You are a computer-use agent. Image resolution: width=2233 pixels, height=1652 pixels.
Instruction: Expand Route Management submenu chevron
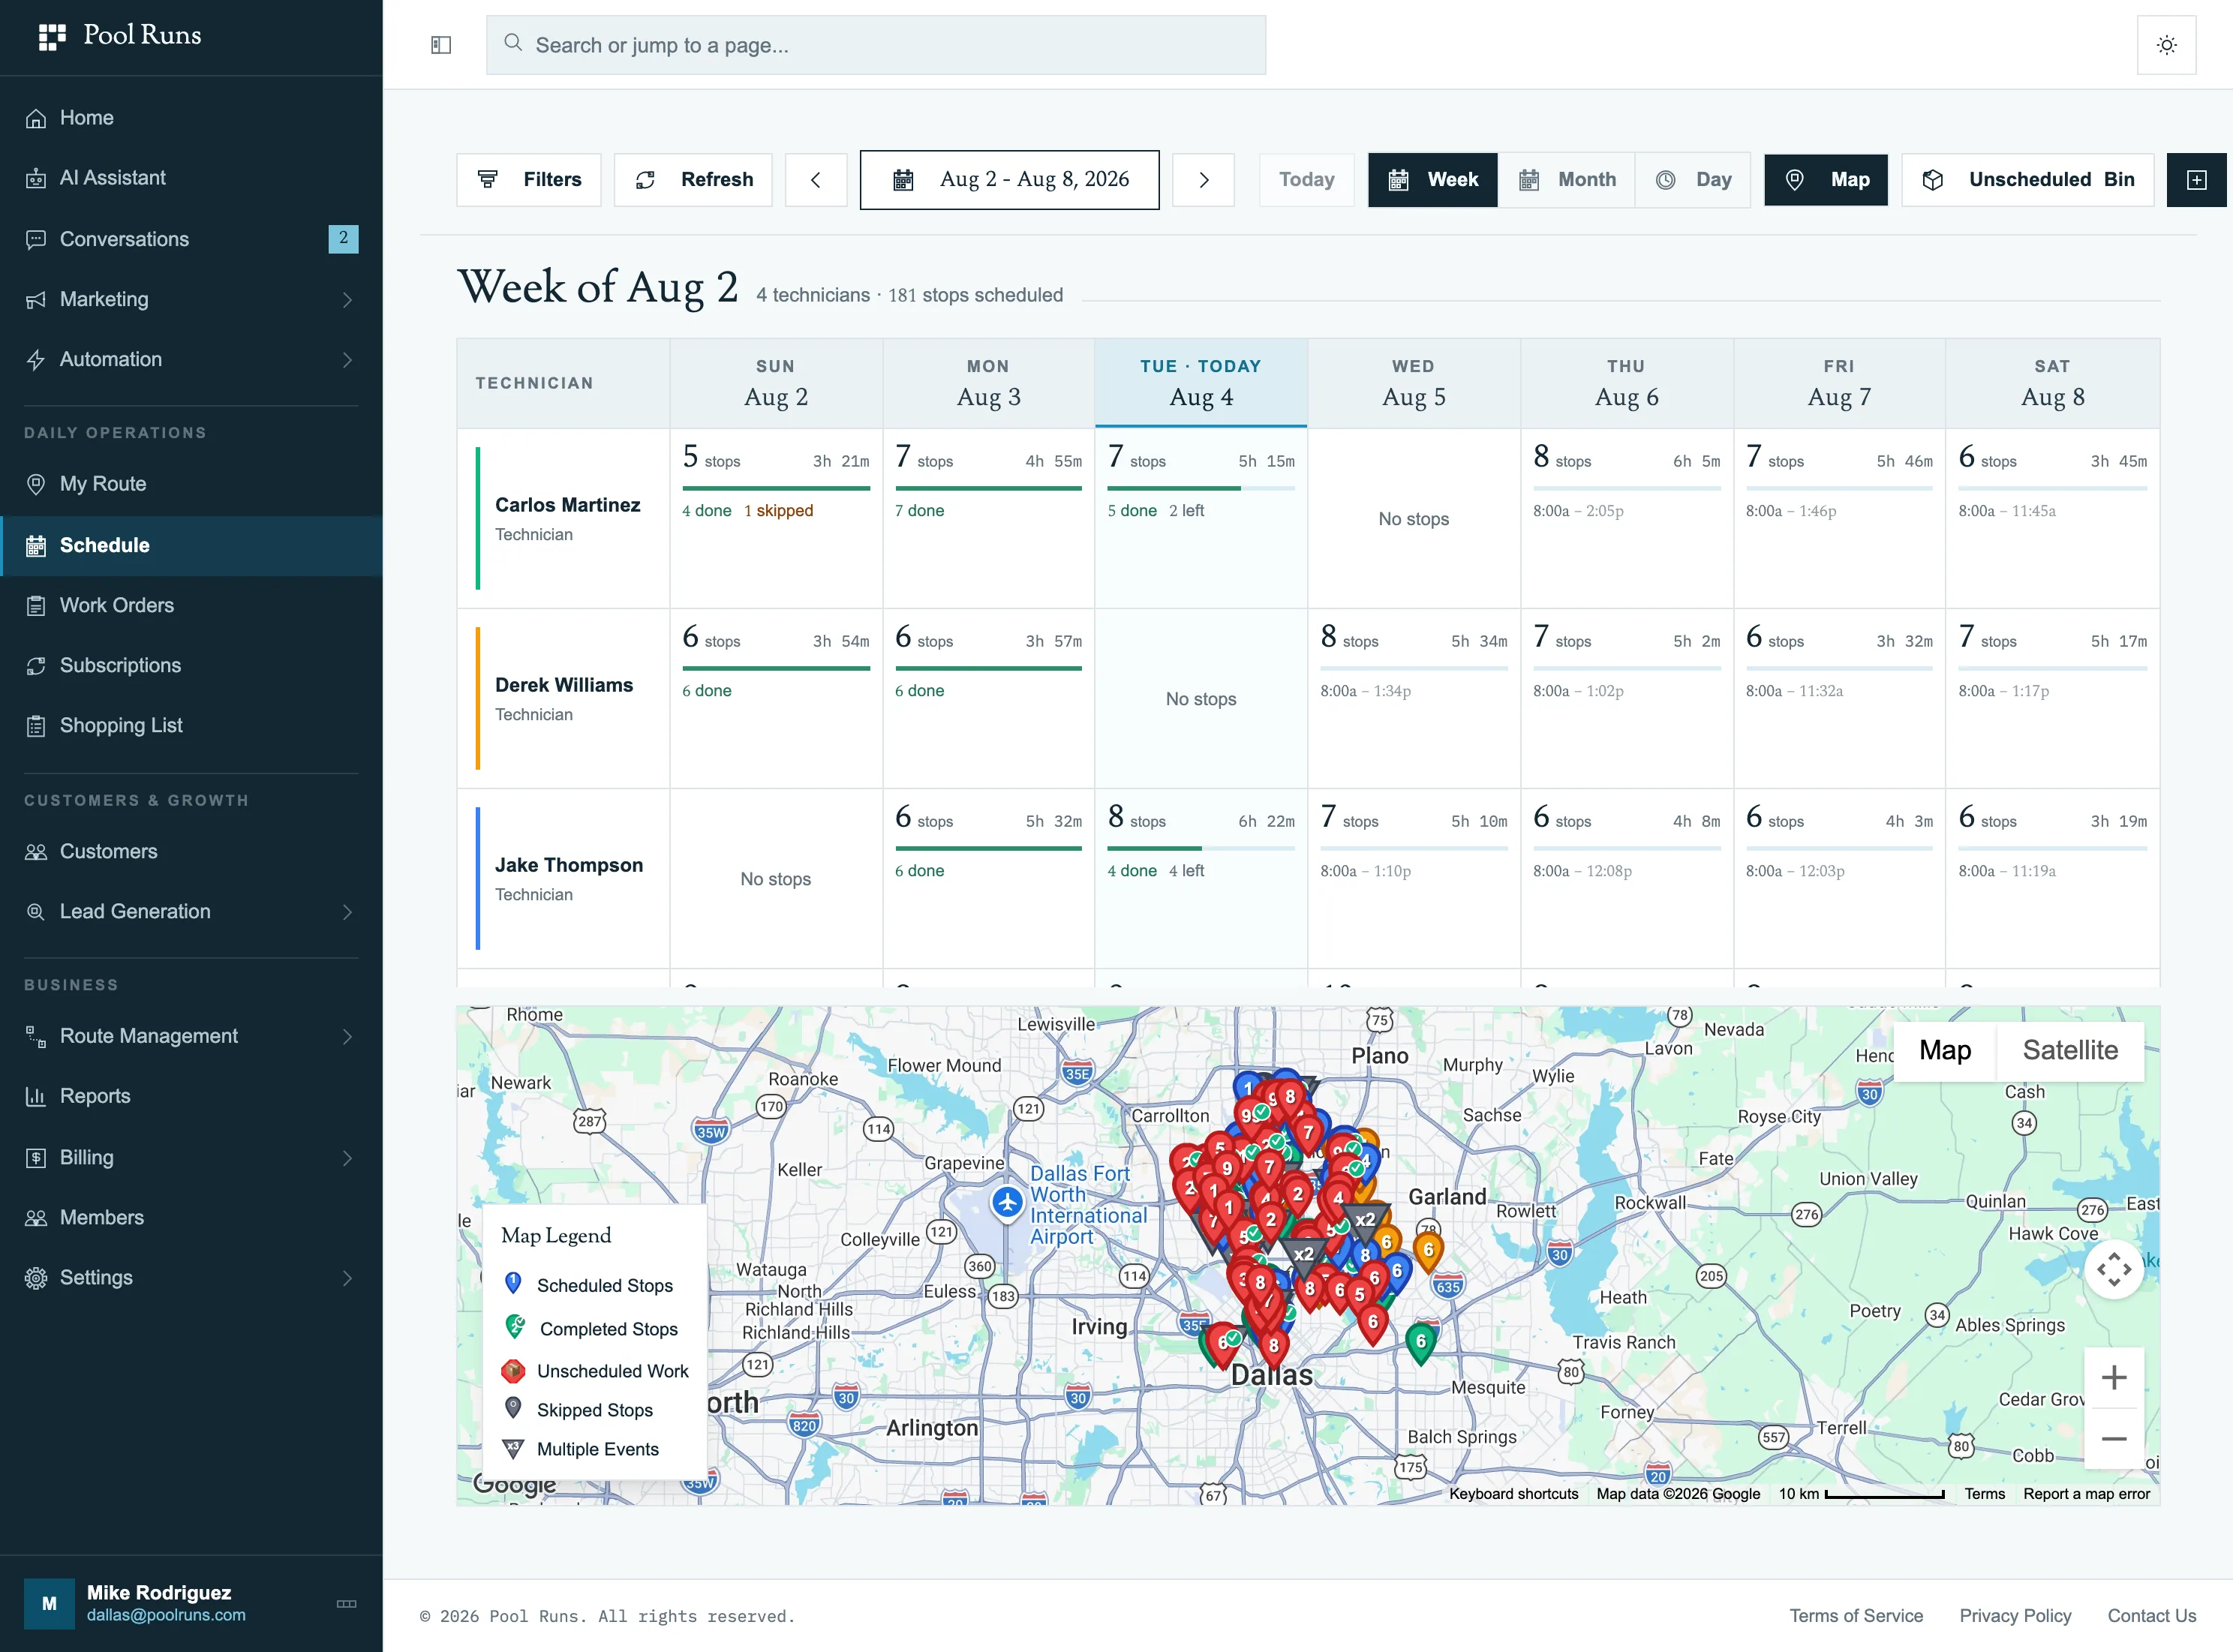347,1037
